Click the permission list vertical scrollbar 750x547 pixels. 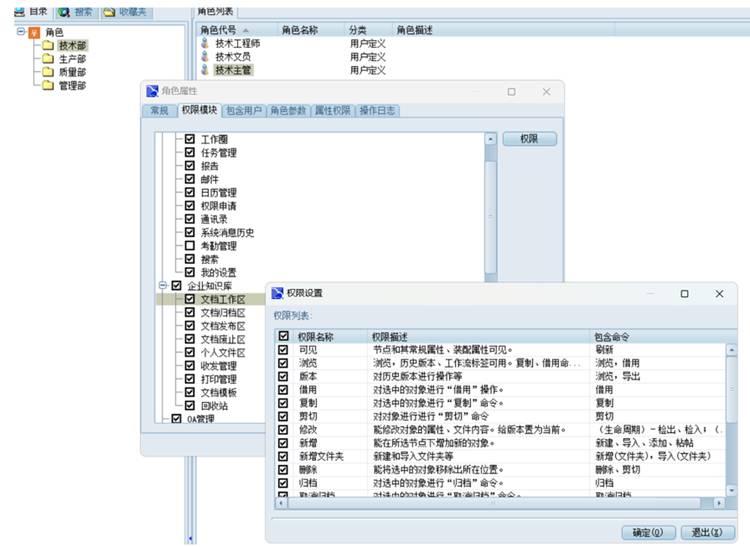click(x=731, y=420)
